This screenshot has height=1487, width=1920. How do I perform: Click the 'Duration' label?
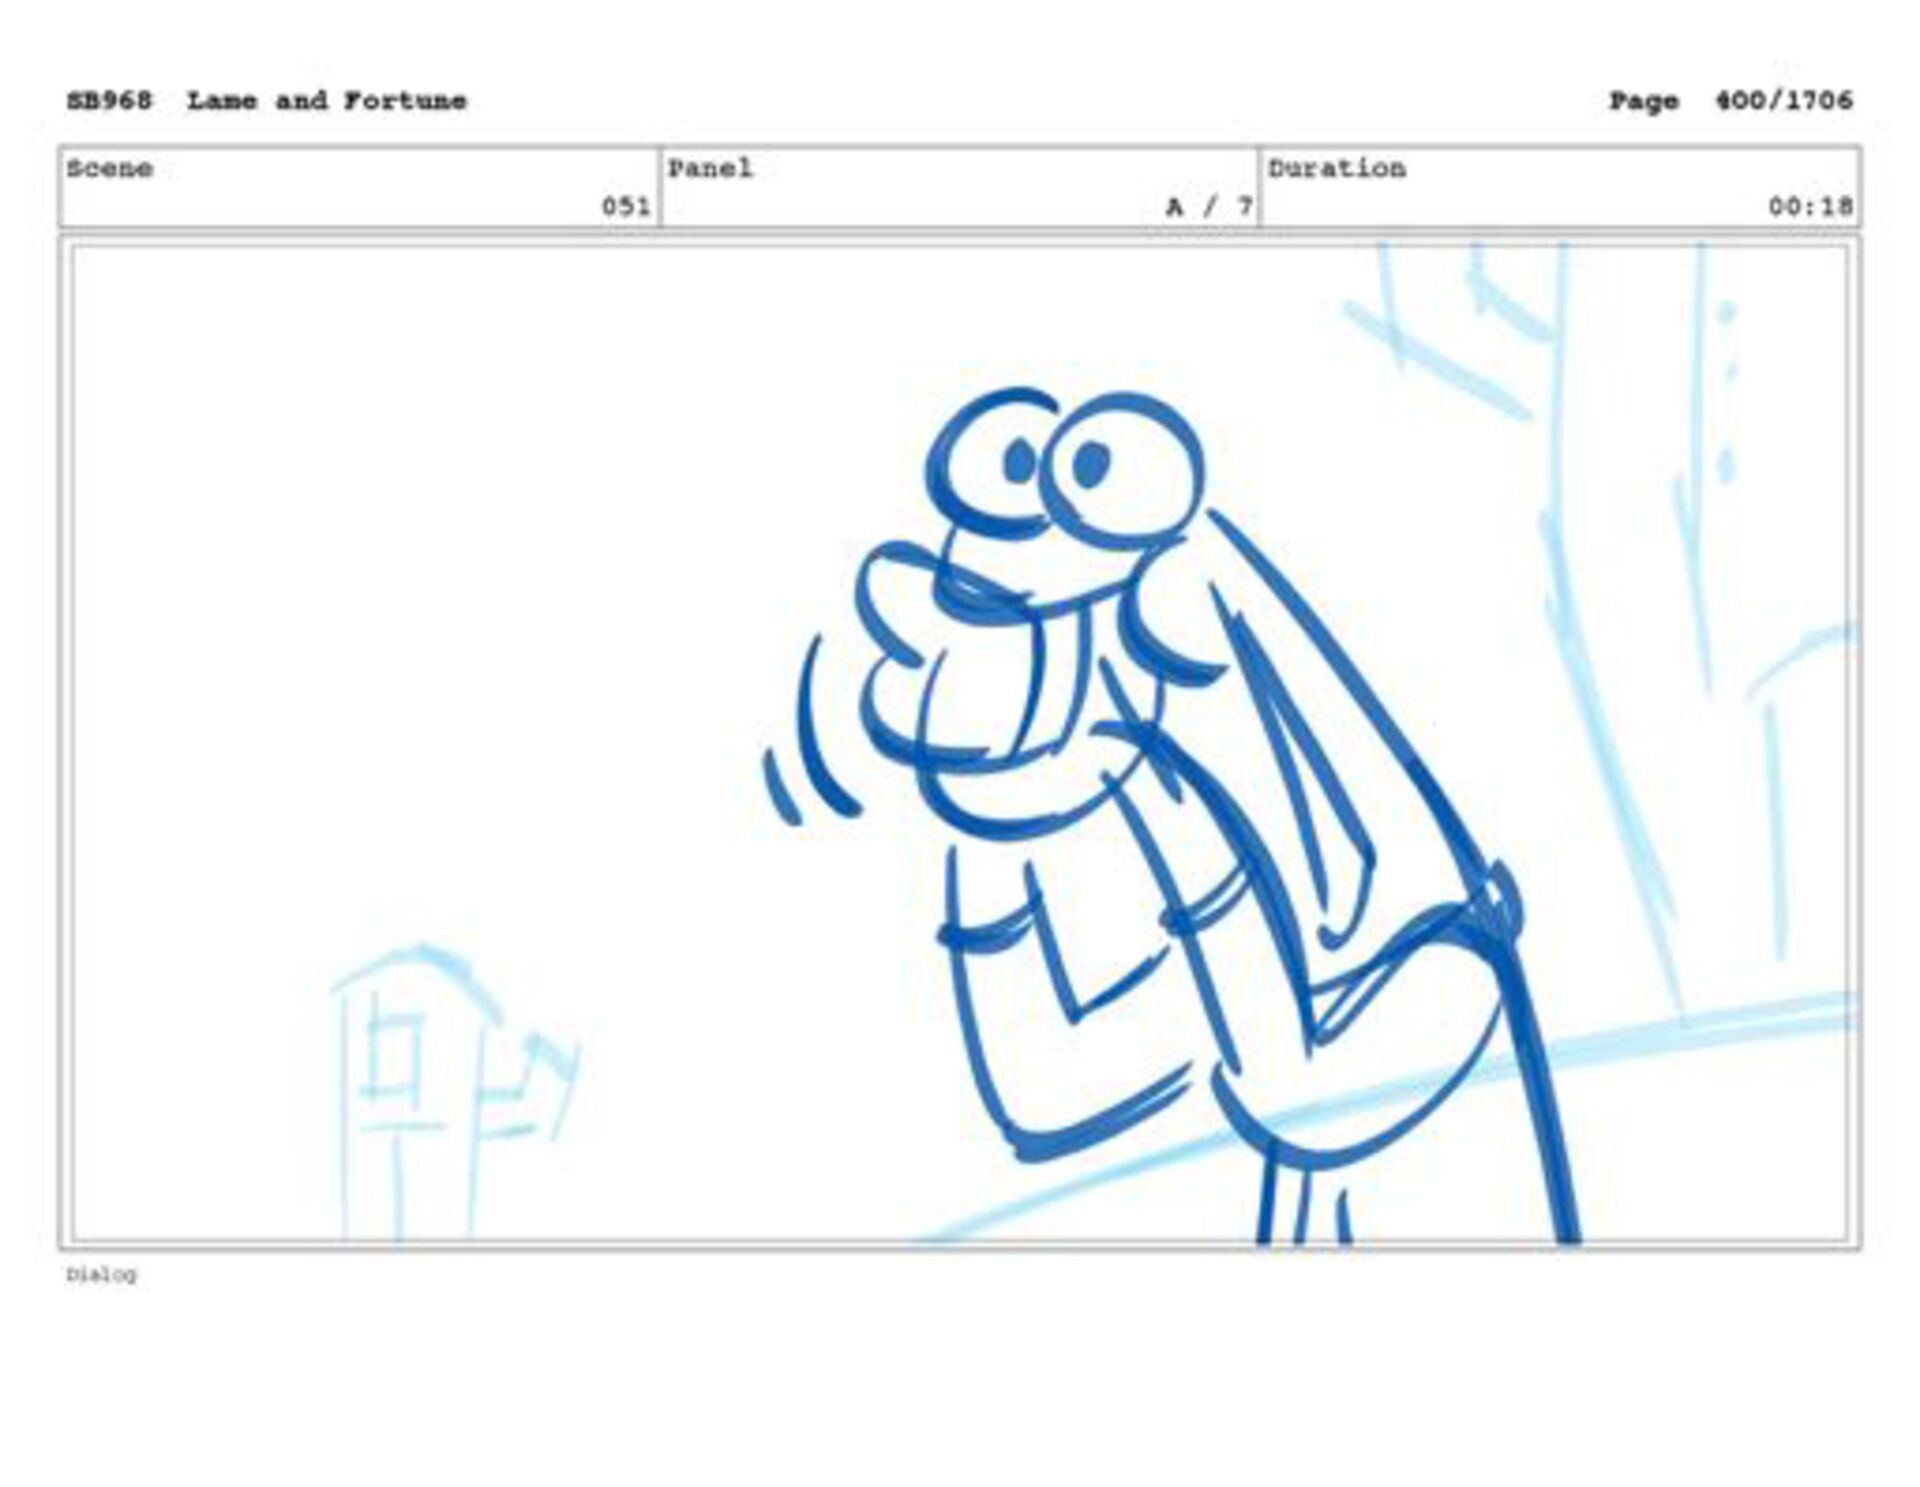(1337, 168)
